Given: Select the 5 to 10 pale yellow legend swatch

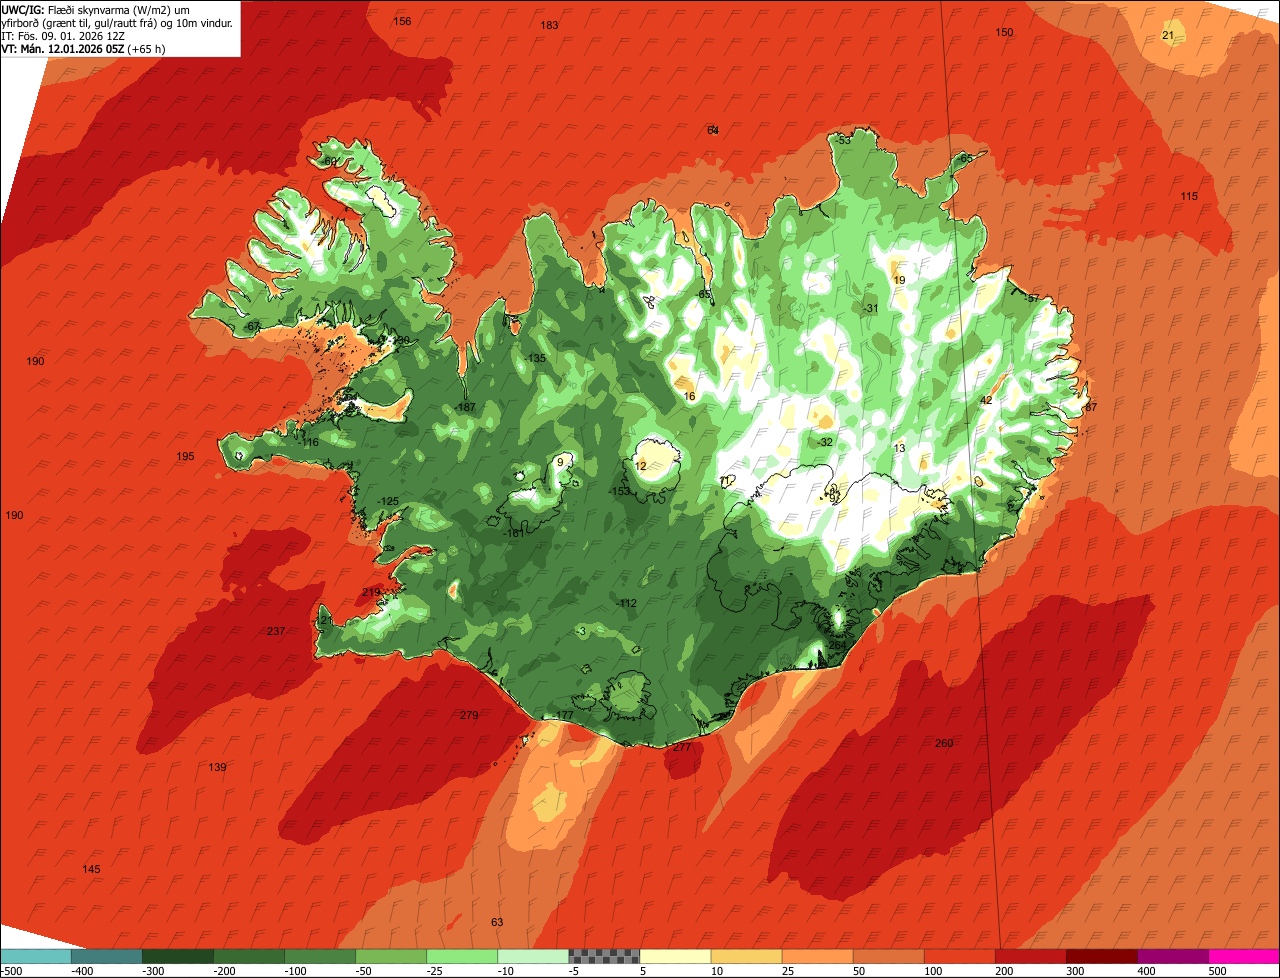Looking at the screenshot, I should pyautogui.click(x=675, y=956).
